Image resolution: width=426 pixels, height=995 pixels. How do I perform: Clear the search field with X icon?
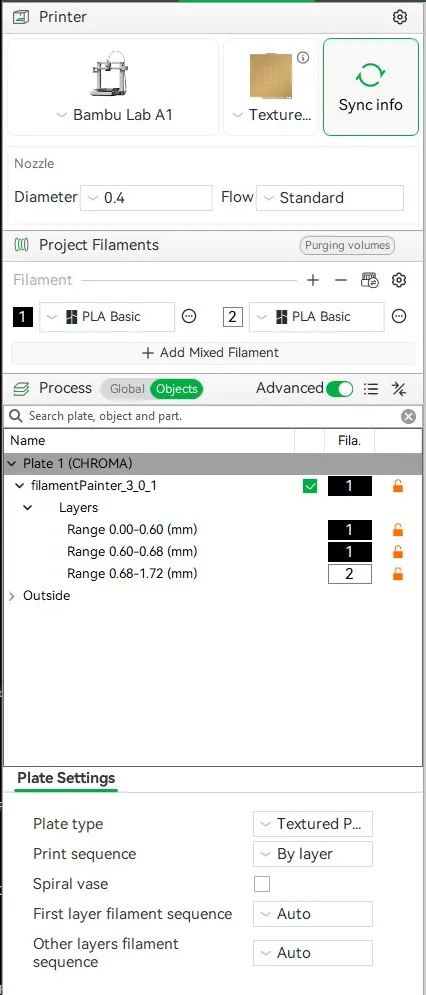(409, 416)
